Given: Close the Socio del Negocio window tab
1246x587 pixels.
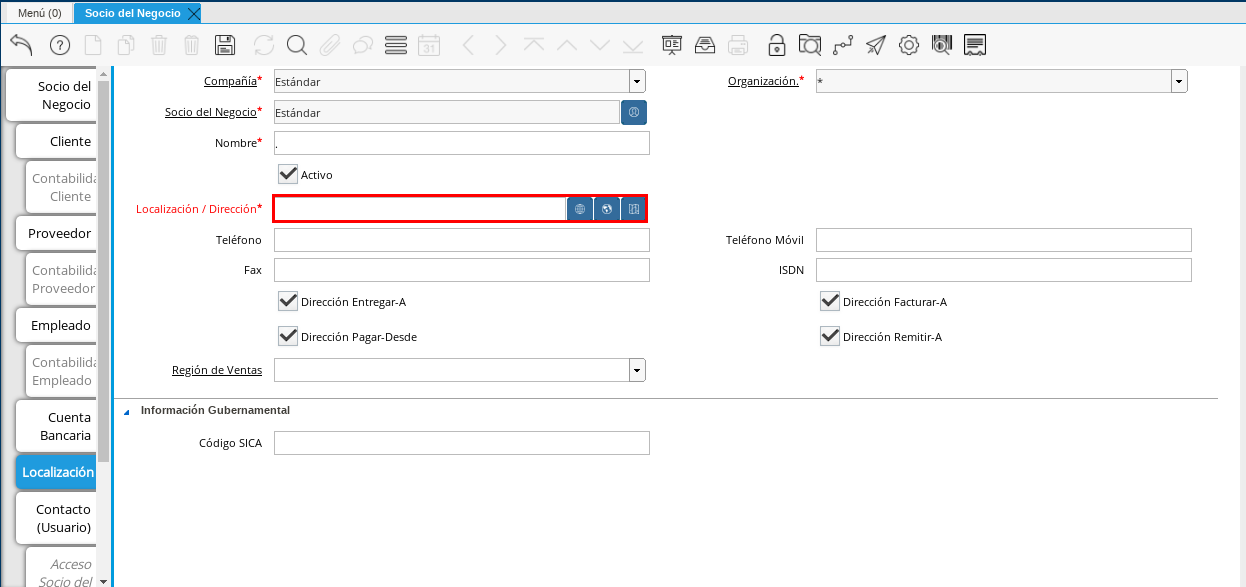Looking at the screenshot, I should (x=194, y=13).
